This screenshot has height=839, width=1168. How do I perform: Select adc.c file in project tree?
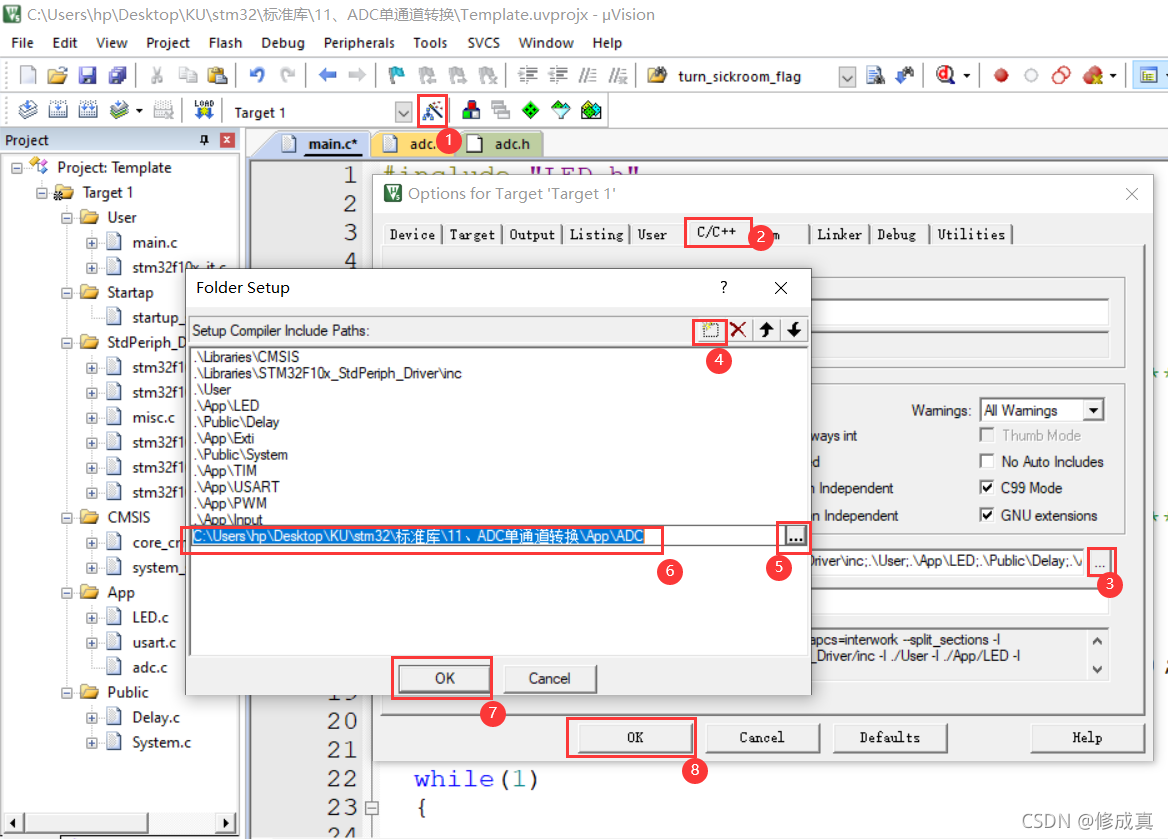coord(150,668)
